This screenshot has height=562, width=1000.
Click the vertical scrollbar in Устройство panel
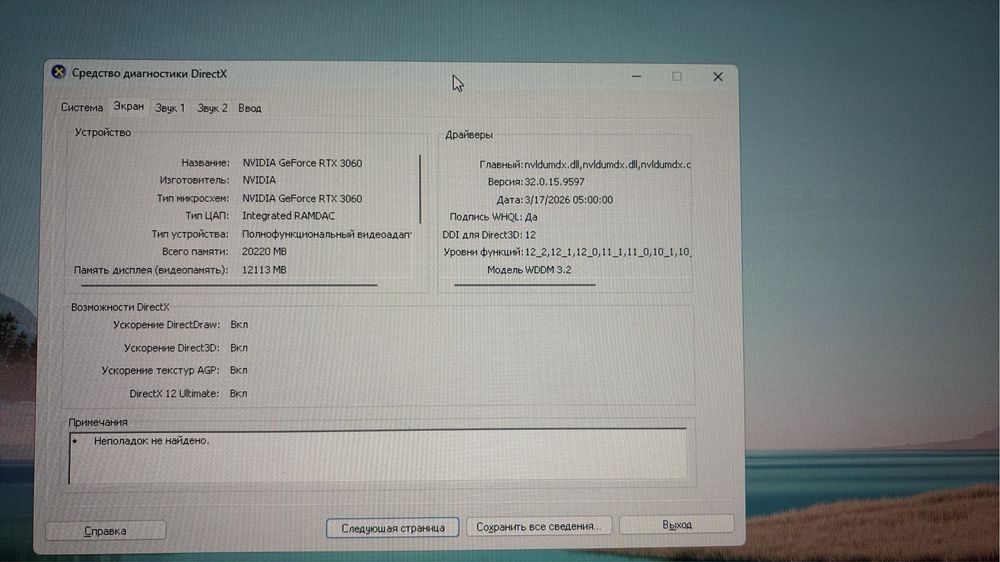pos(420,189)
